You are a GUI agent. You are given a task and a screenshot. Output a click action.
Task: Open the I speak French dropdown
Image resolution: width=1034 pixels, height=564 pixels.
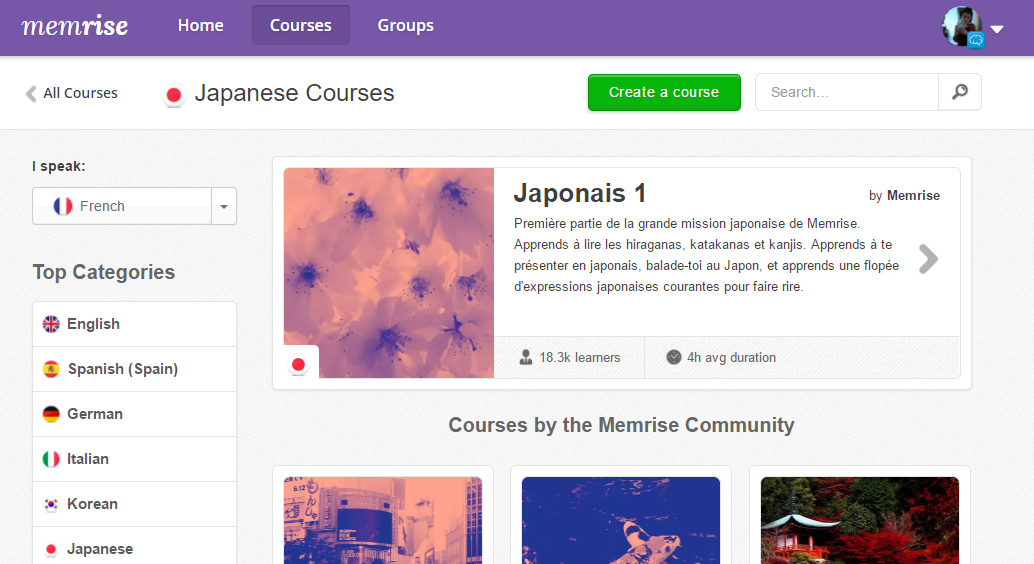click(x=135, y=206)
